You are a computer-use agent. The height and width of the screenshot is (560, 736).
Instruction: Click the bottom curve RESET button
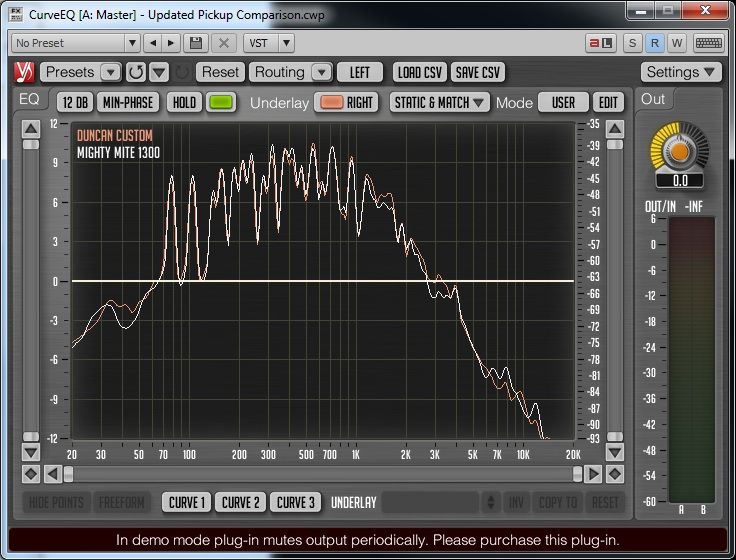point(605,502)
